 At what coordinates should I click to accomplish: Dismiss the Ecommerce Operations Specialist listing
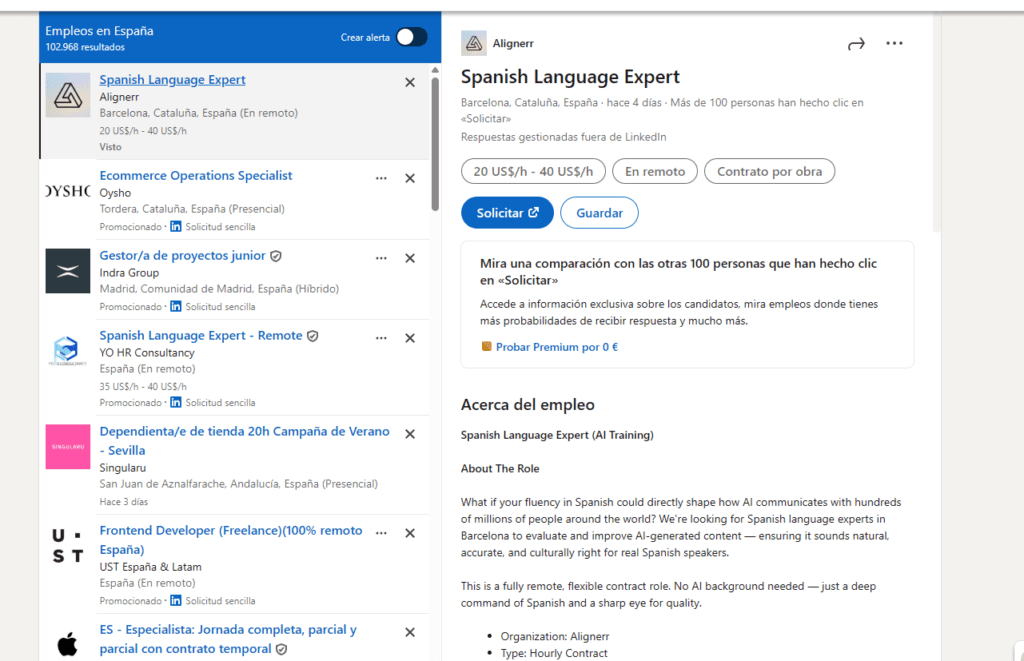[410, 178]
